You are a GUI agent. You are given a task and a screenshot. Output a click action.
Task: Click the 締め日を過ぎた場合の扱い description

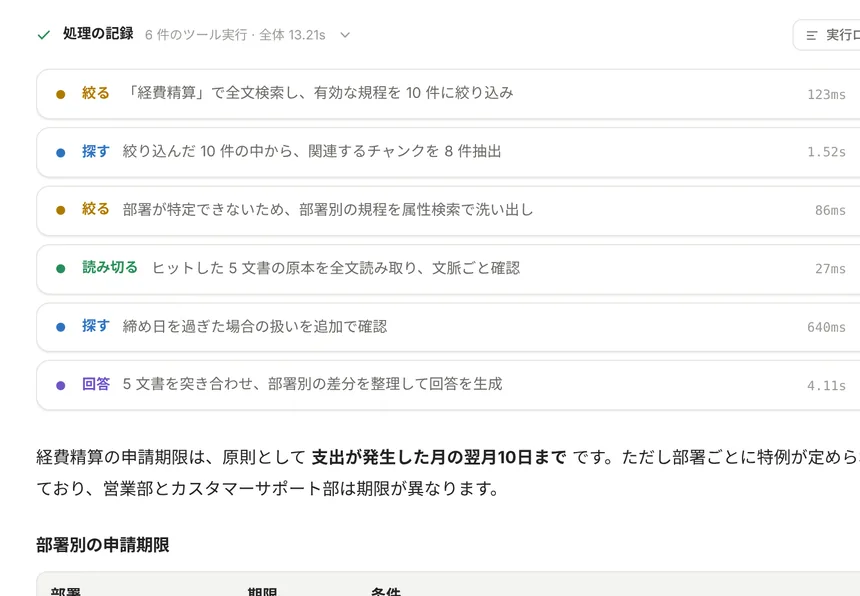pyautogui.click(x=255, y=327)
